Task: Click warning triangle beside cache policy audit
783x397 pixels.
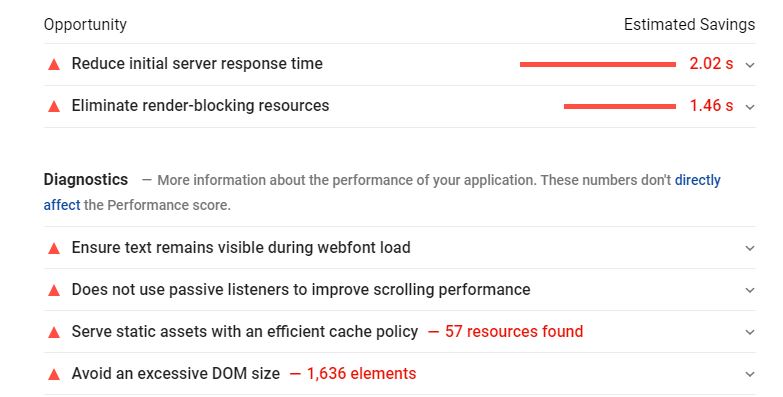Action: point(54,332)
